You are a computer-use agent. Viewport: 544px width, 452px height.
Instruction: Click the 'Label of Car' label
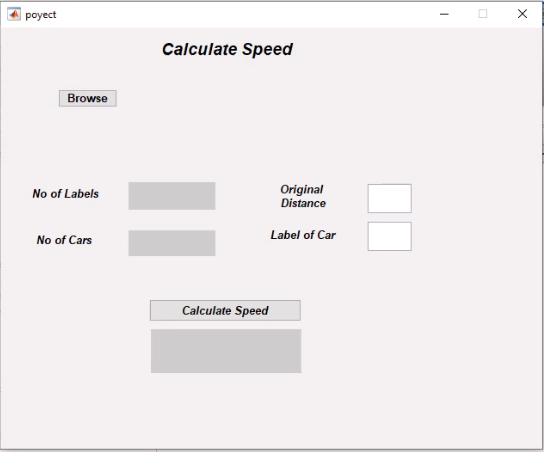click(303, 235)
